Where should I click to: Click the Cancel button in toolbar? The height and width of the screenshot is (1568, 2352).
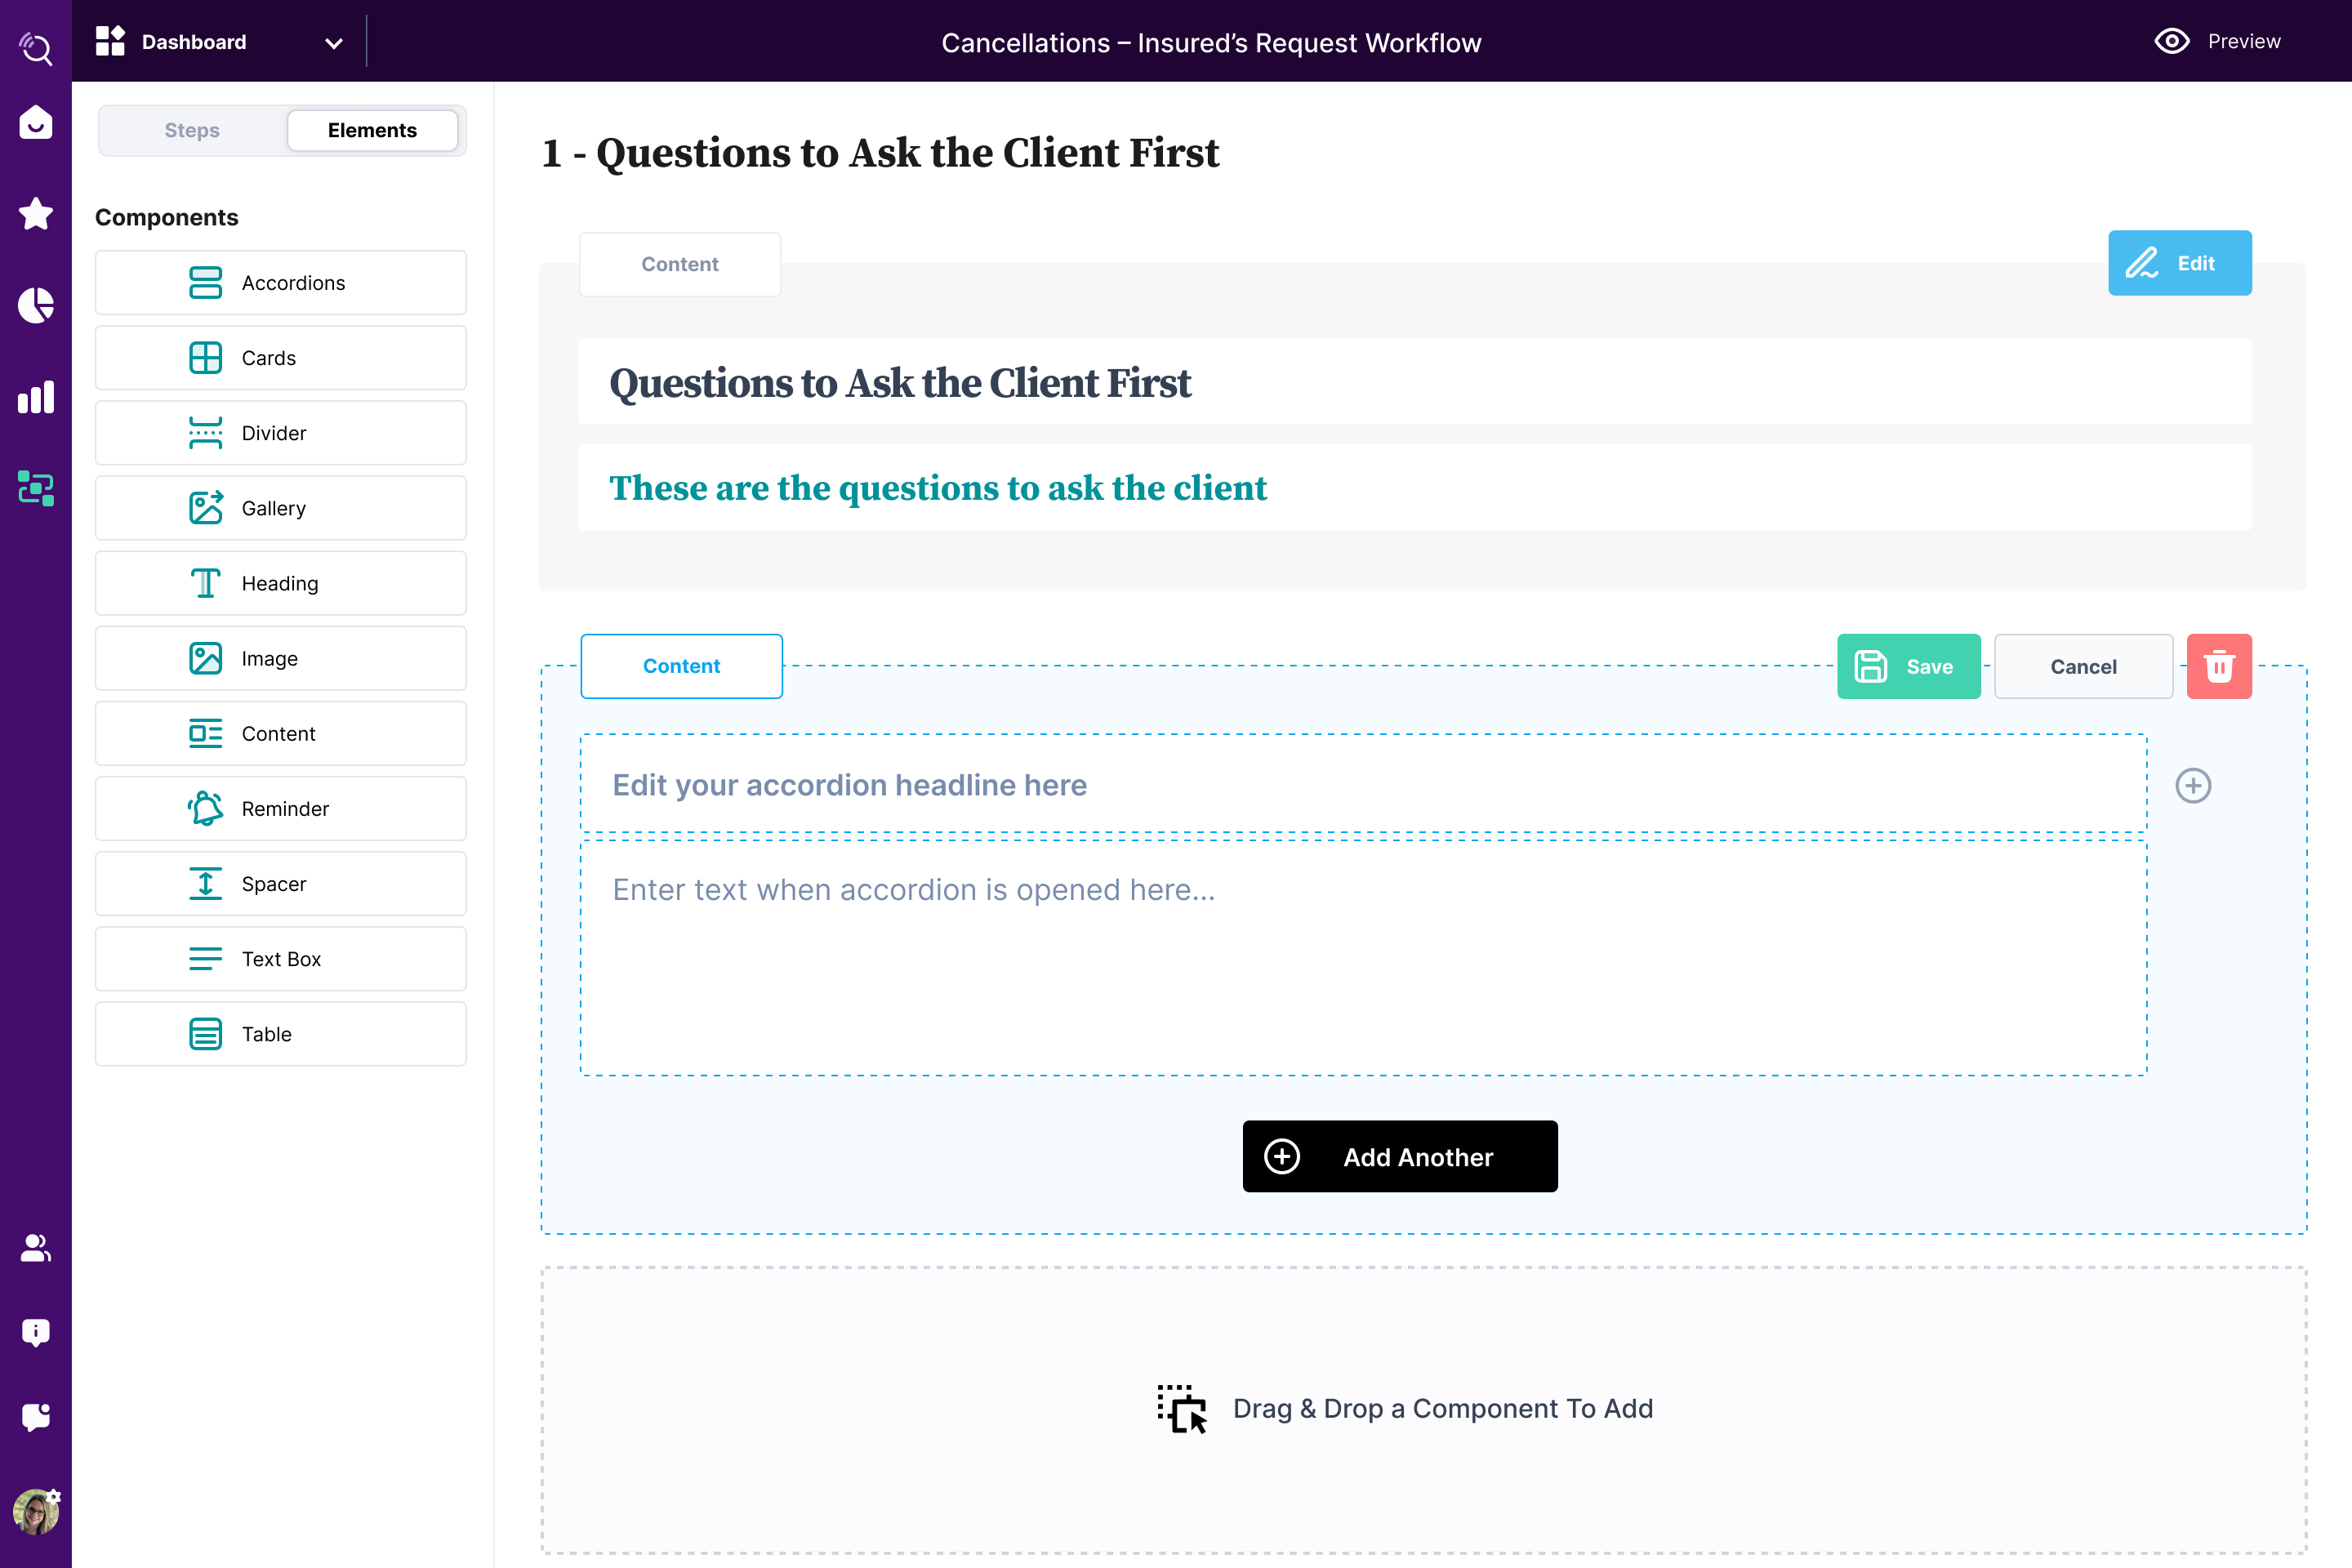(x=2082, y=666)
